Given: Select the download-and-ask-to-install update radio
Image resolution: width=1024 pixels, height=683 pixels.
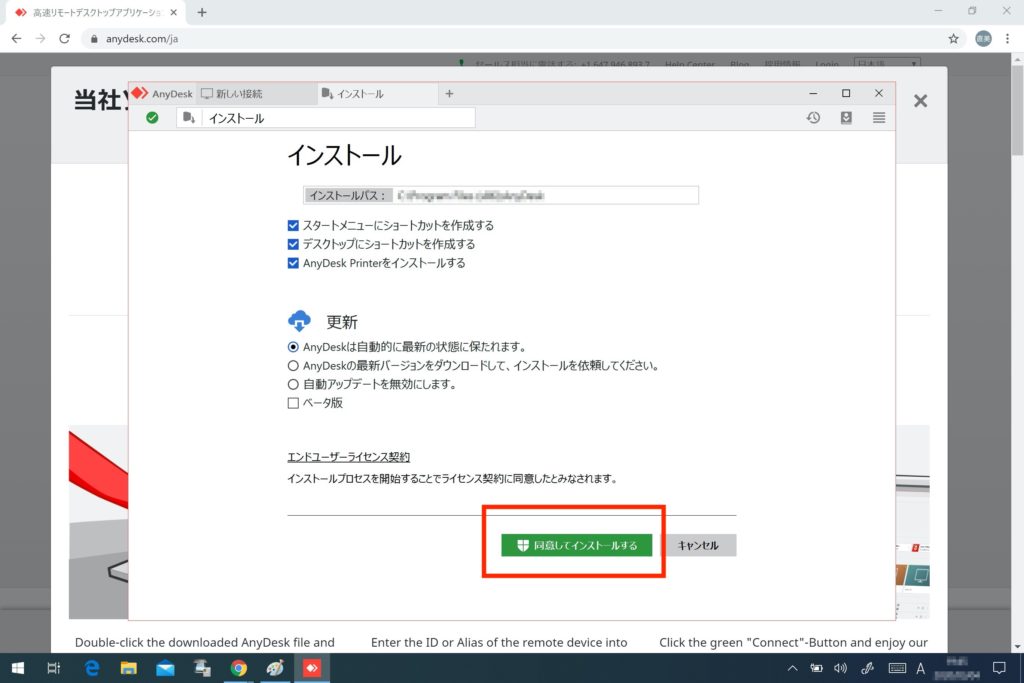Looking at the screenshot, I should tap(293, 366).
